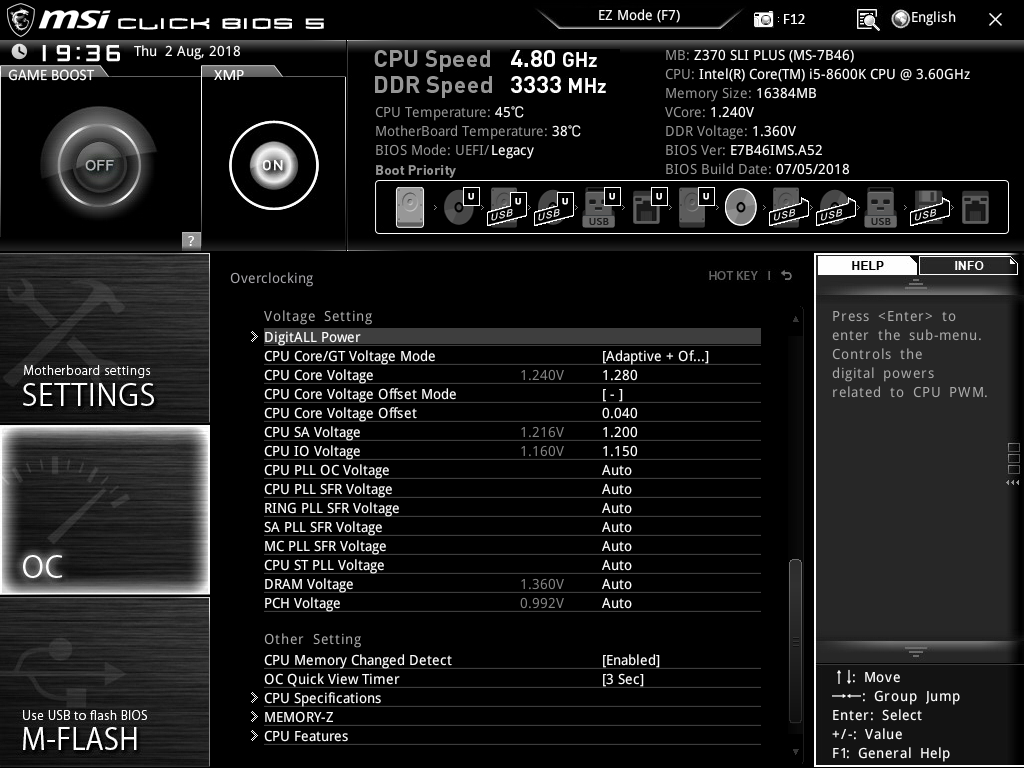Open the OC overclocking section
Screen dimensions: 1024x768
pos(105,510)
